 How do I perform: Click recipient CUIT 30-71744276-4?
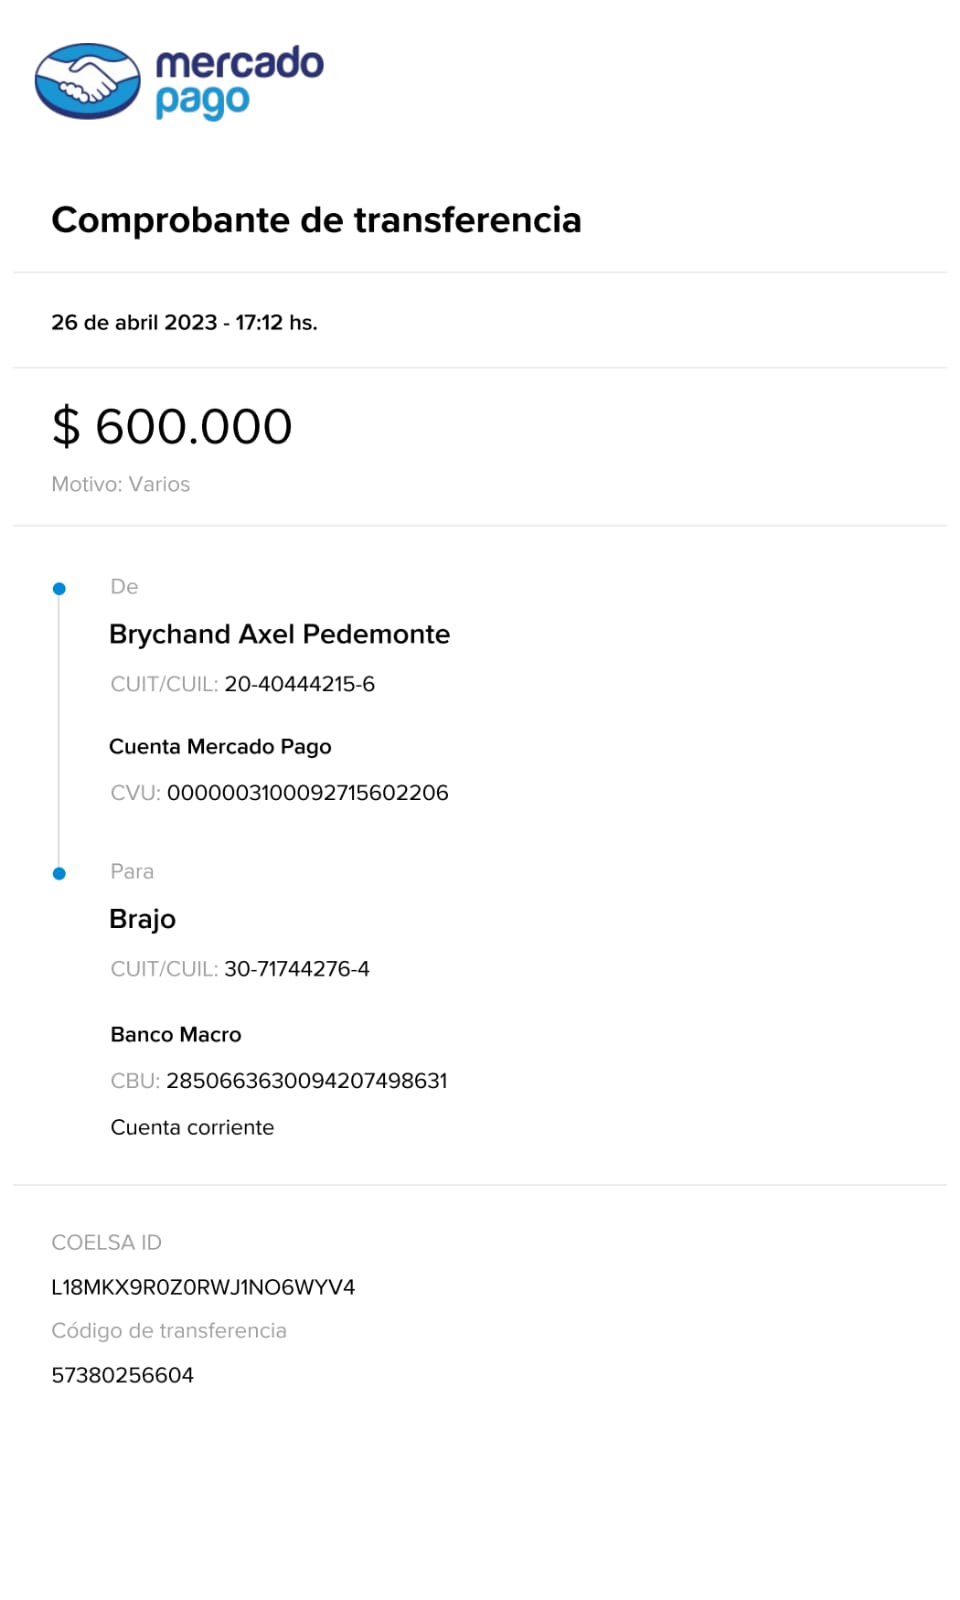pyautogui.click(x=296, y=969)
